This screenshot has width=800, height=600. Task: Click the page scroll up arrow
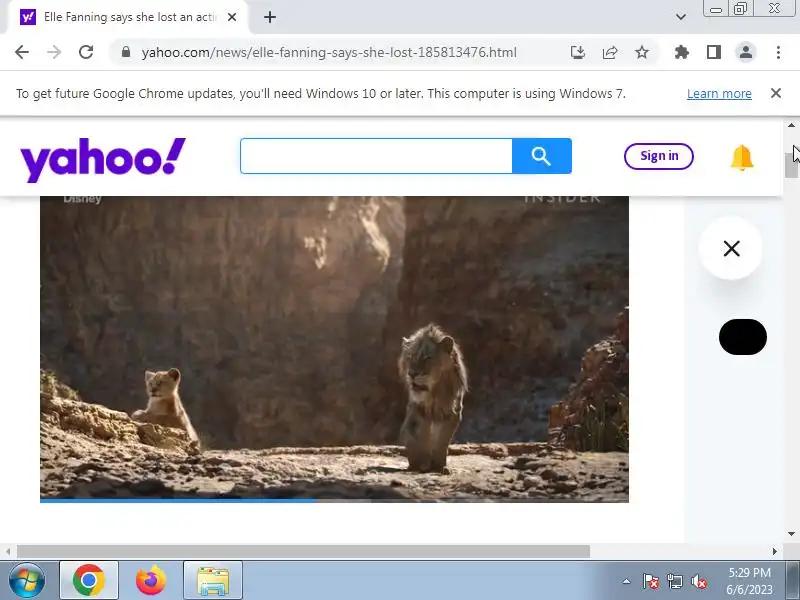tap(791, 126)
